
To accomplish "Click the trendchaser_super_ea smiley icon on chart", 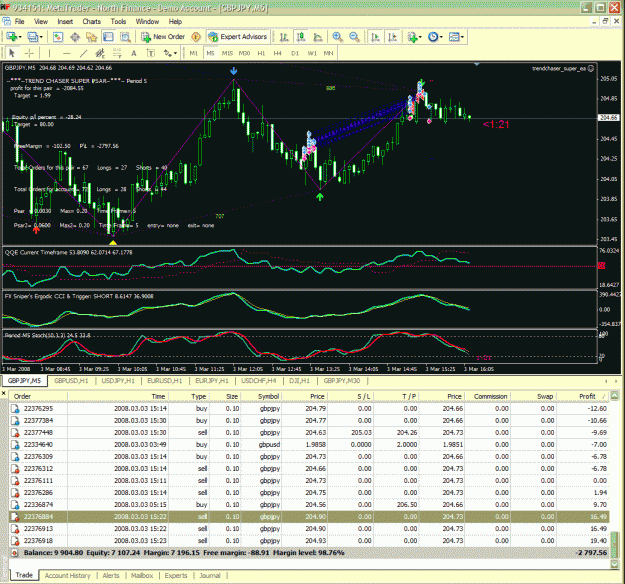I will pos(591,69).
